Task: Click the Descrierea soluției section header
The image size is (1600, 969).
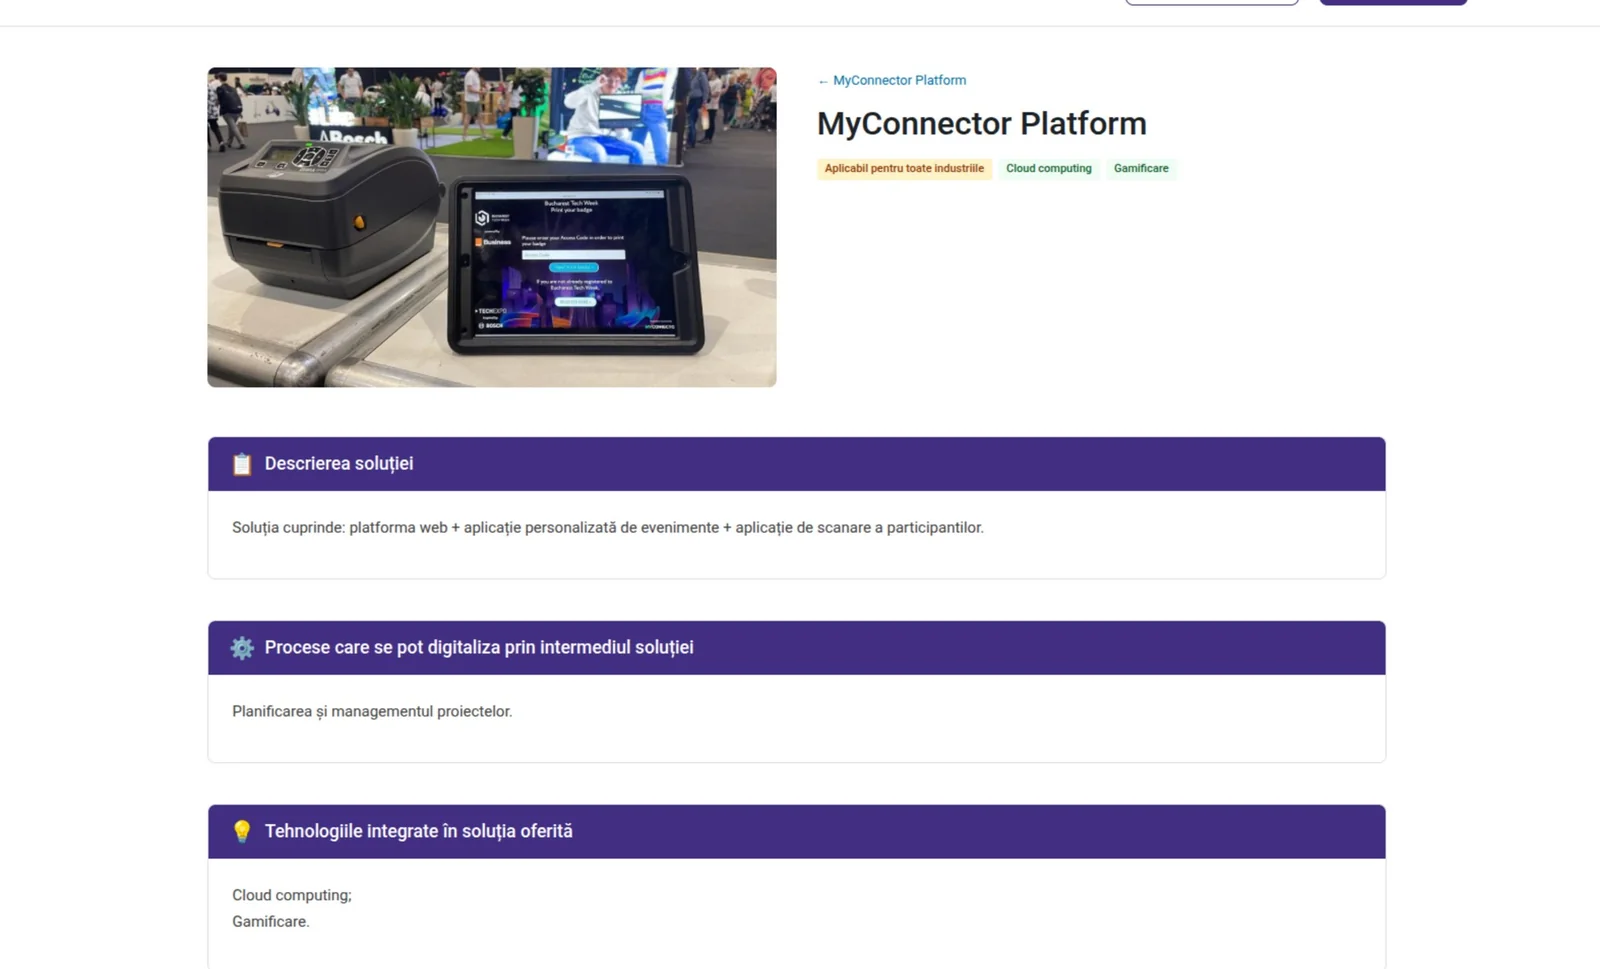Action: click(797, 464)
